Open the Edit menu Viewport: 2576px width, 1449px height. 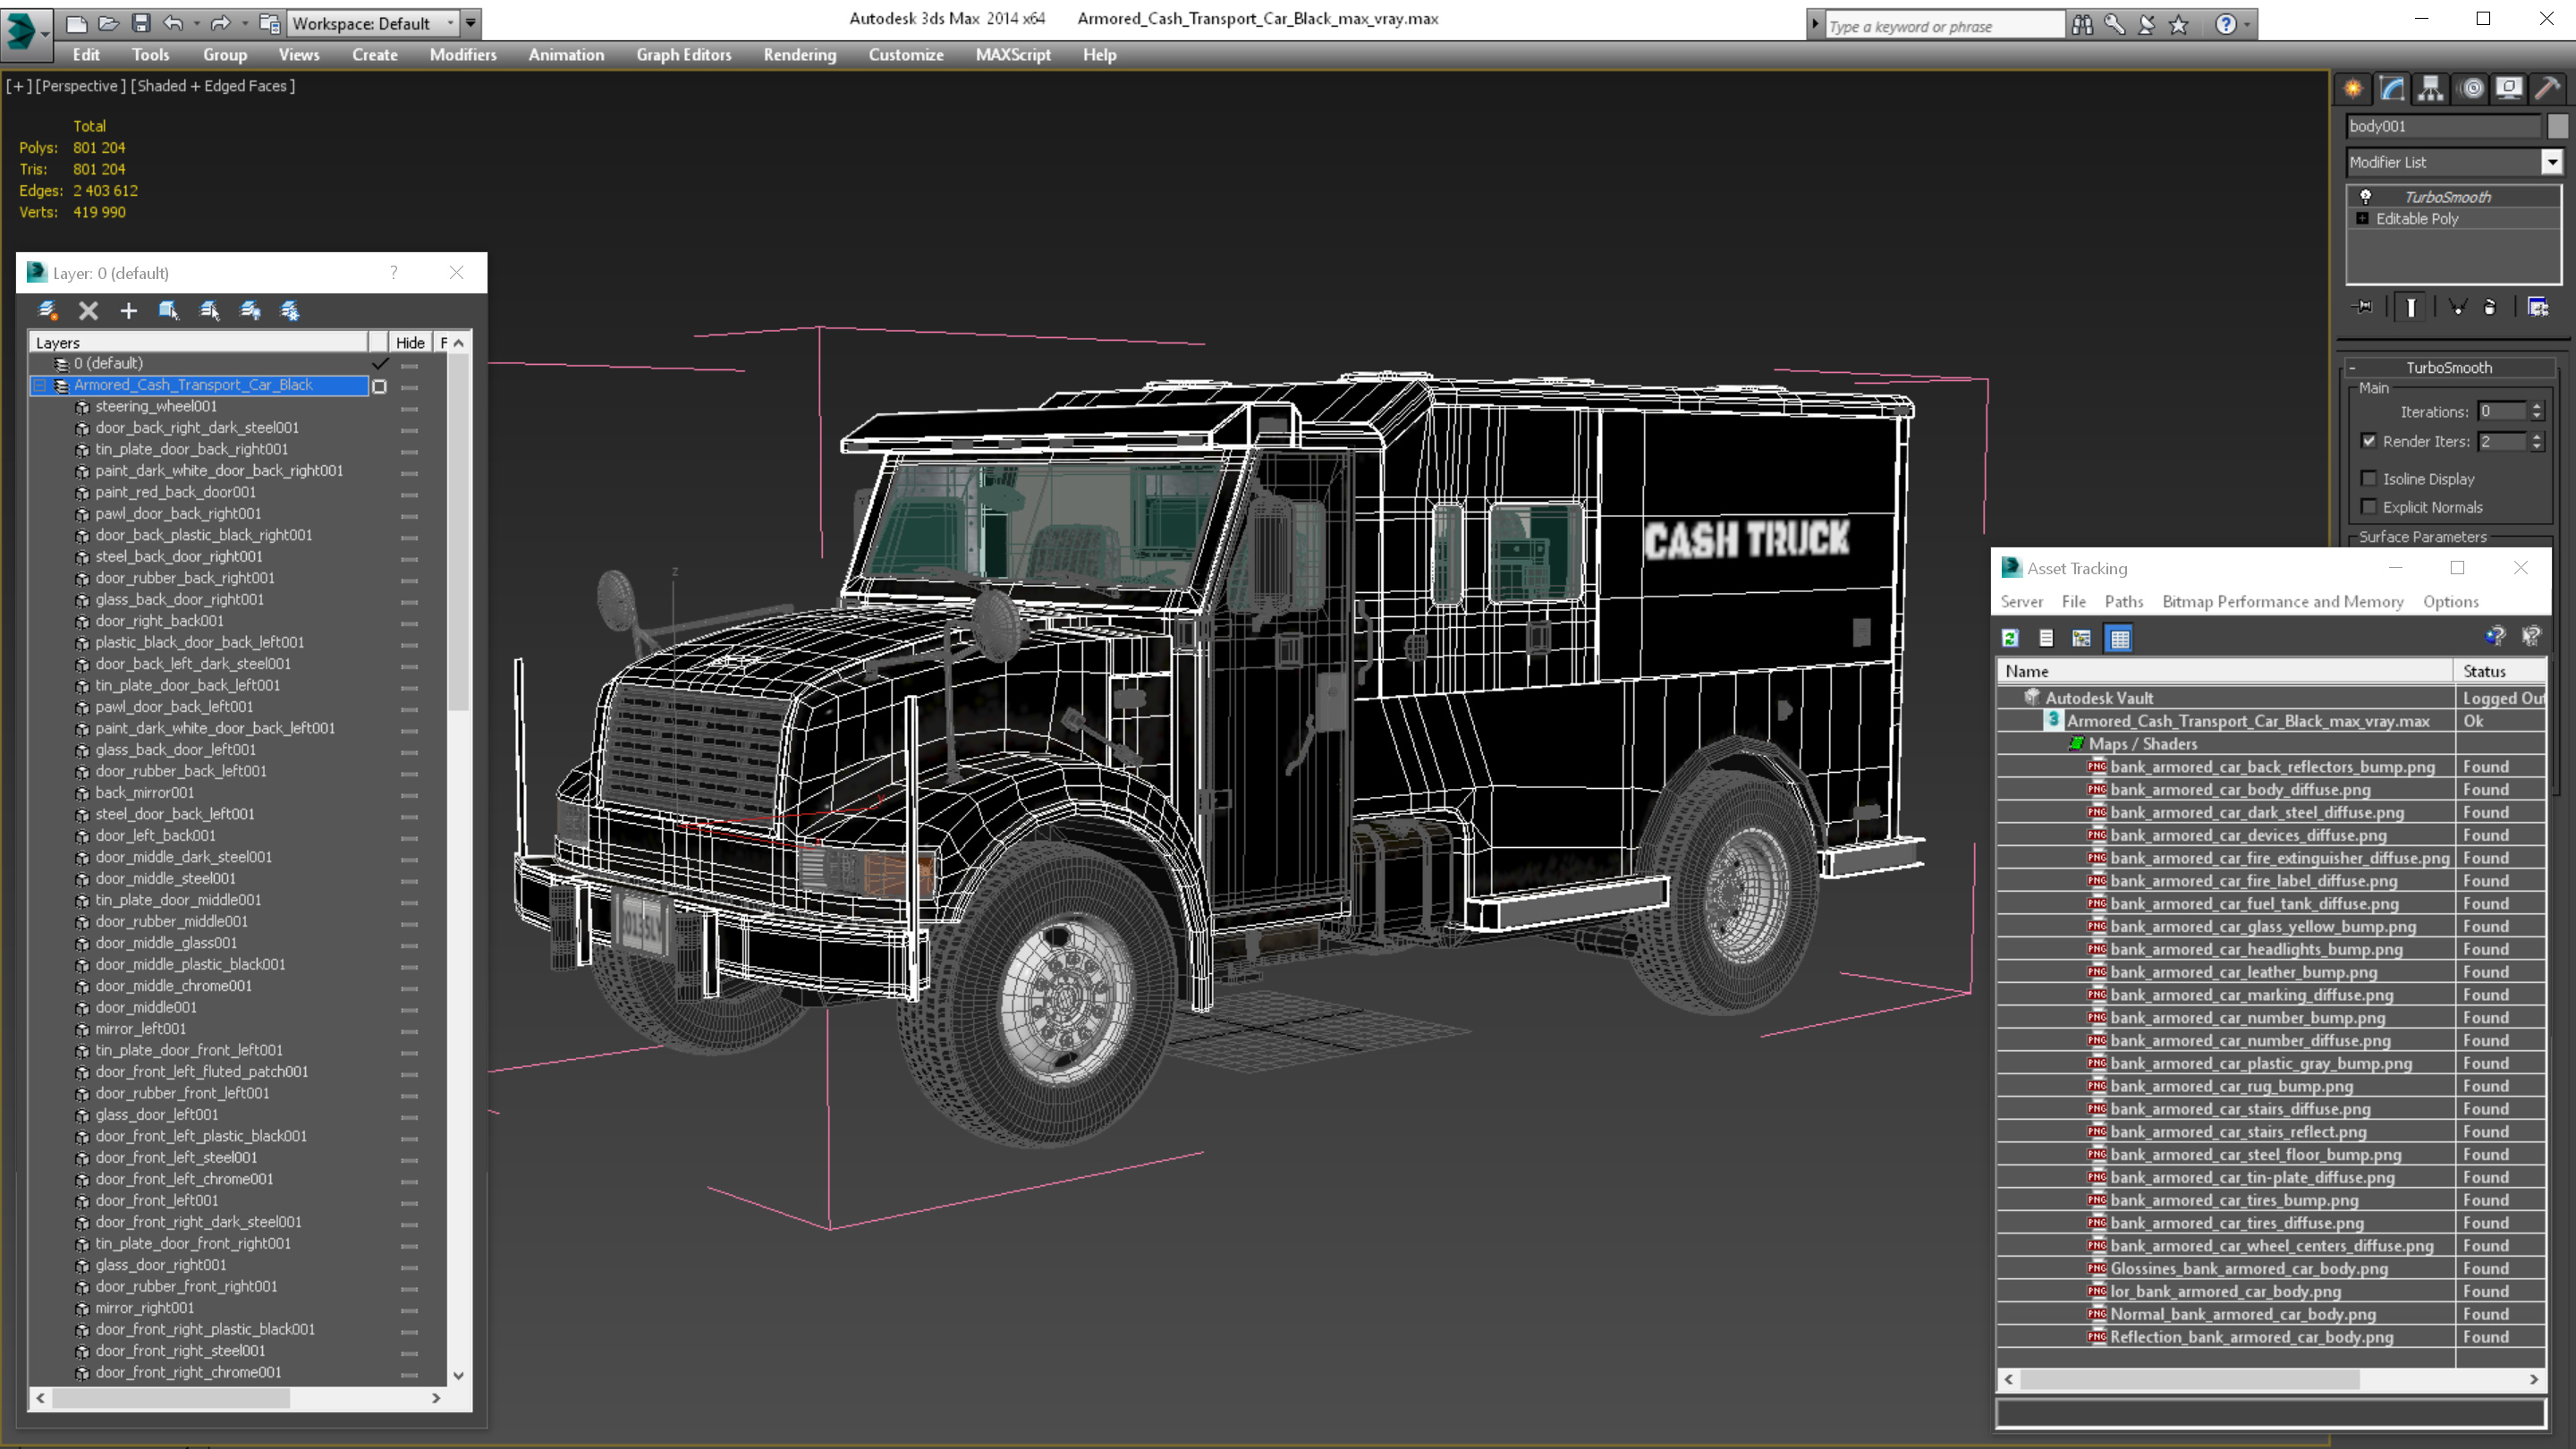86,55
